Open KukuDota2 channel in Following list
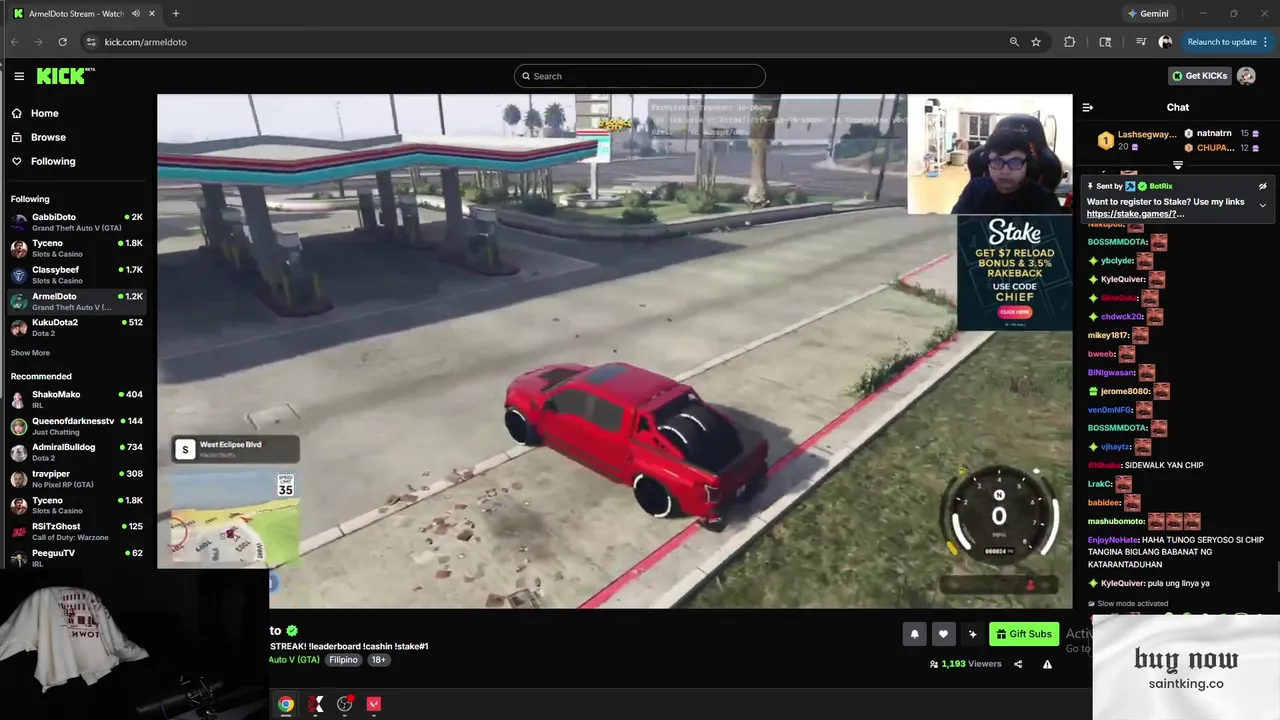The image size is (1280, 720). point(77,327)
